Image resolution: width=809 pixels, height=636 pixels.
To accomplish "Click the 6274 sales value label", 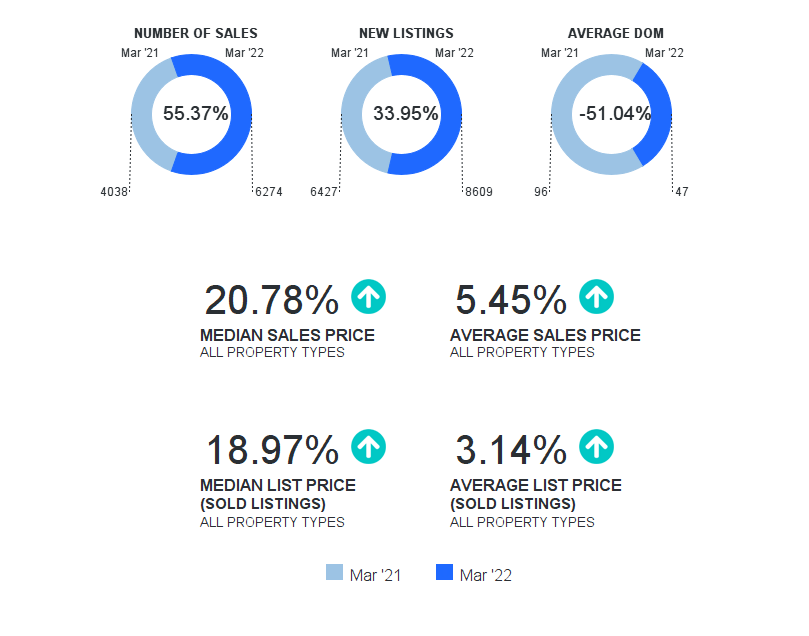I will point(269,192).
